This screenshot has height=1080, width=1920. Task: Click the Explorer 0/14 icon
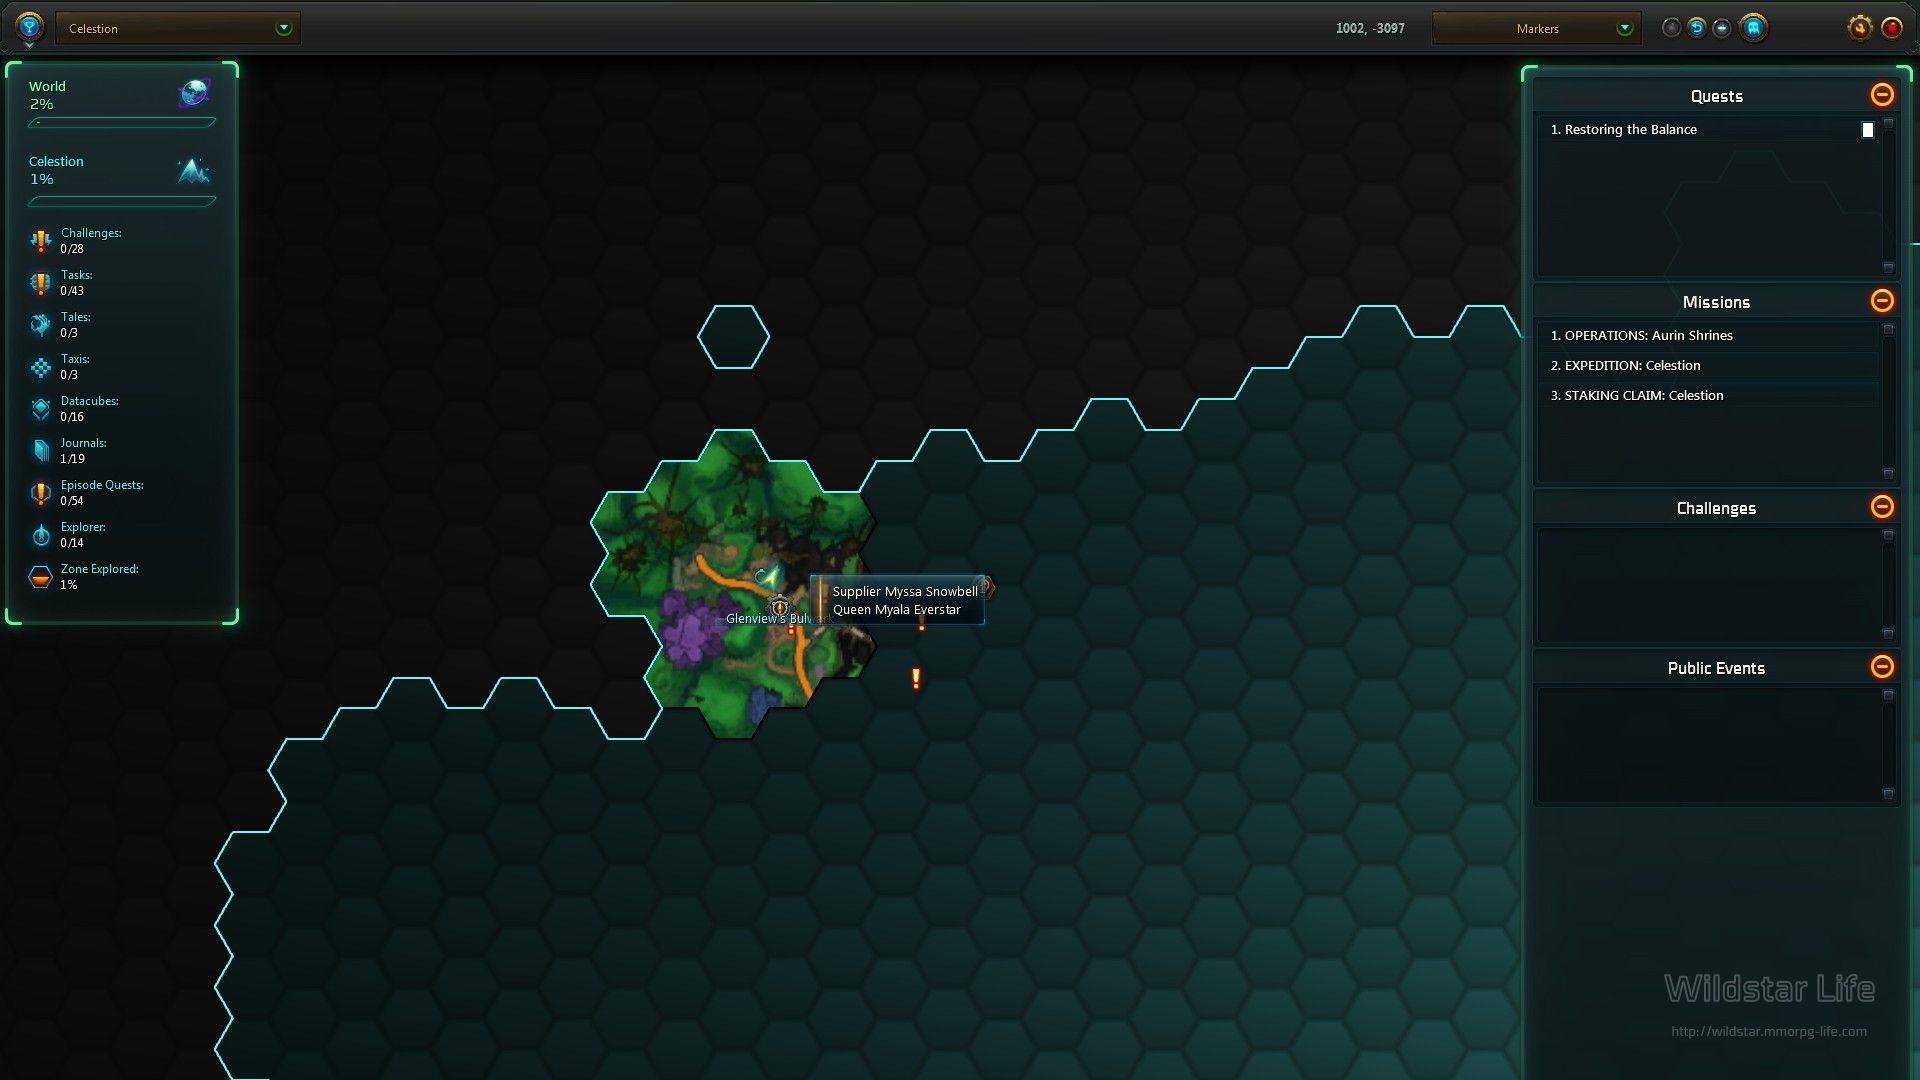click(x=40, y=535)
